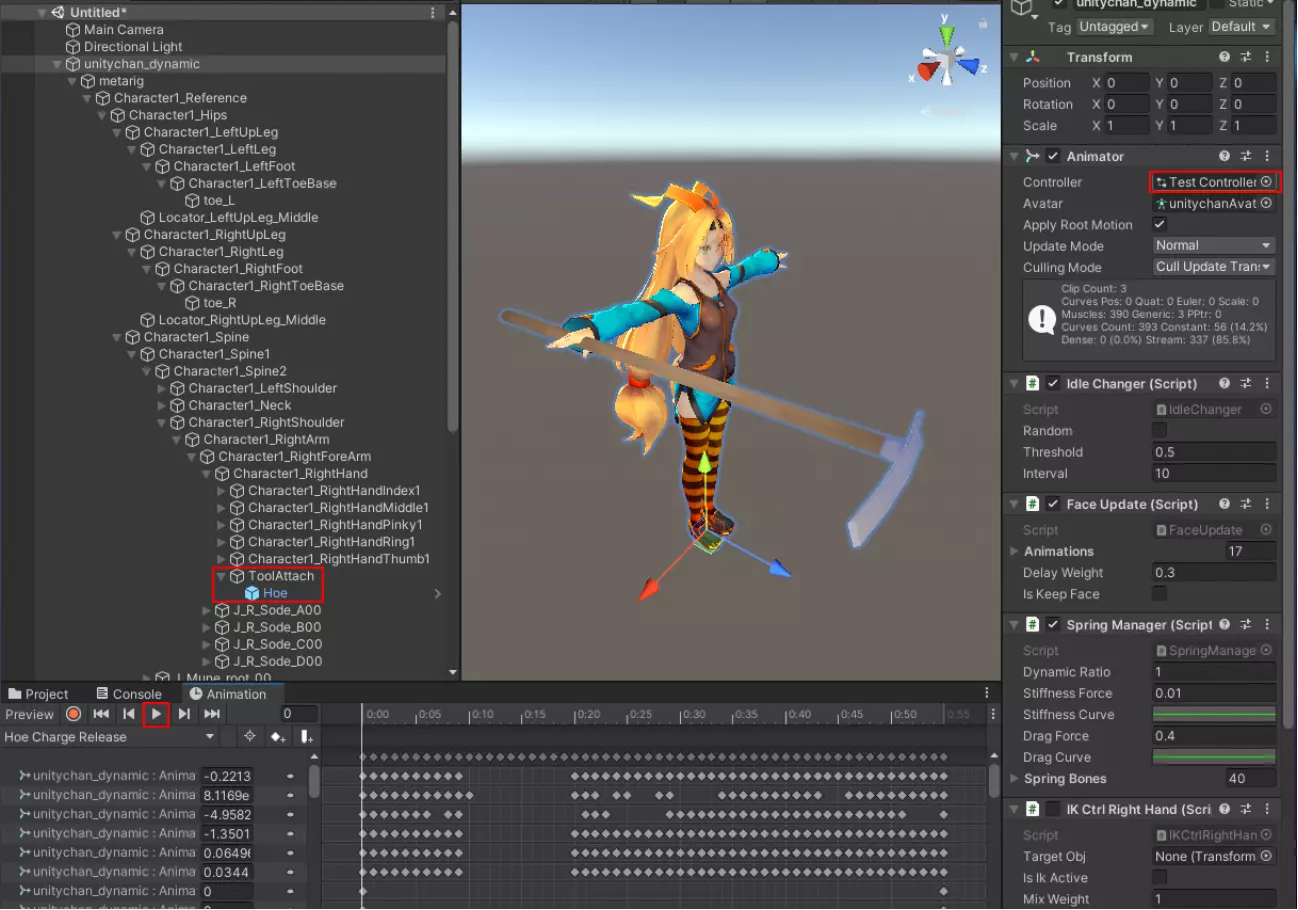
Task: Step to the next keyframe
Action: 184,714
